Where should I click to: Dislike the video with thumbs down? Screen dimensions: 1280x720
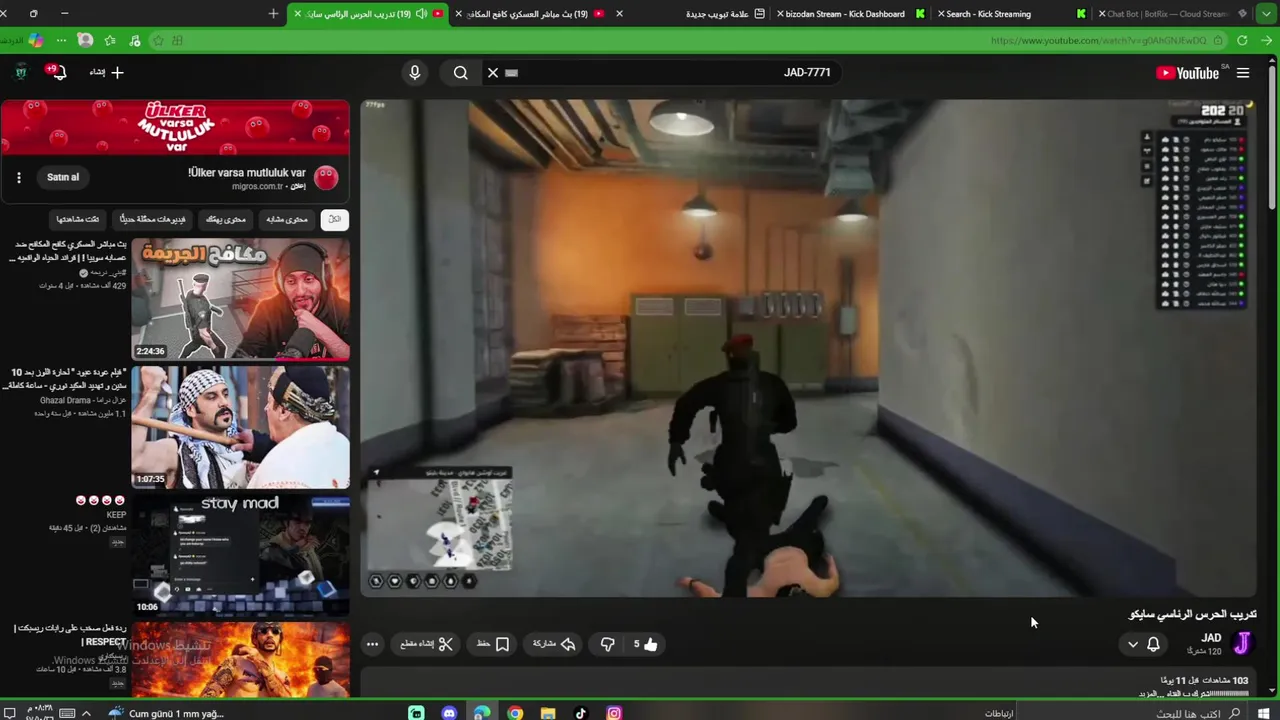[x=607, y=644]
